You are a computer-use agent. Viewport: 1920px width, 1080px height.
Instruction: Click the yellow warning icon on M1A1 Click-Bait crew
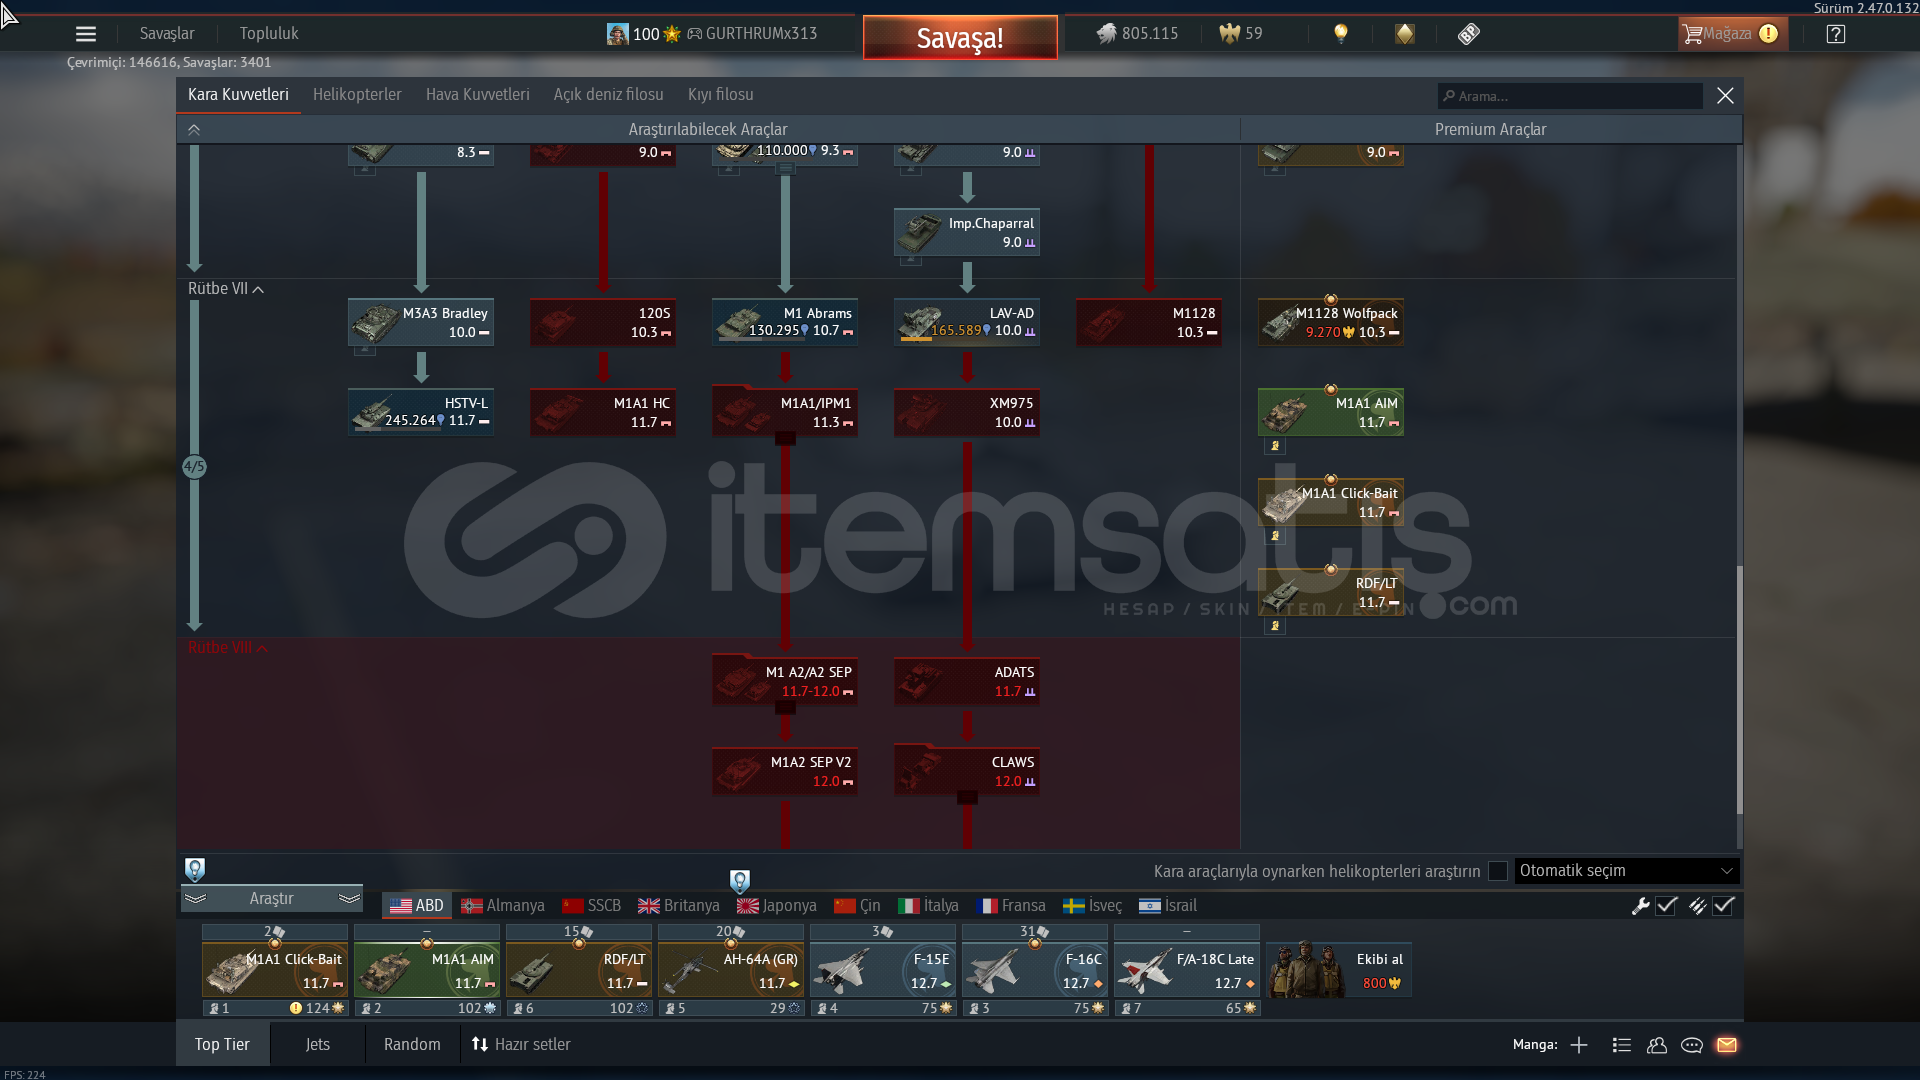tap(296, 1008)
